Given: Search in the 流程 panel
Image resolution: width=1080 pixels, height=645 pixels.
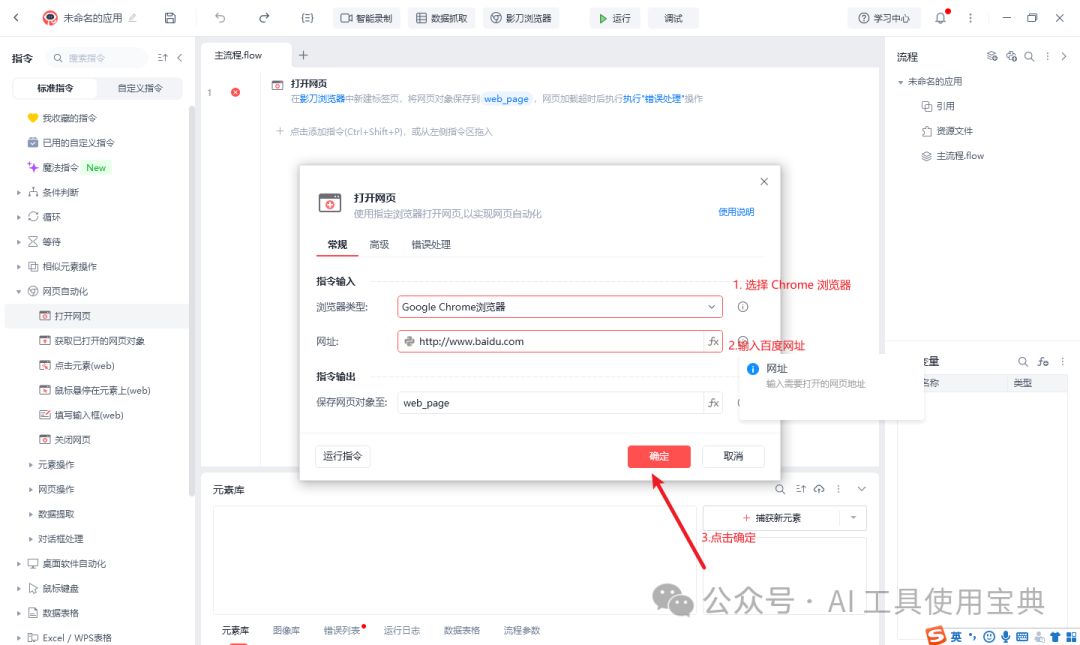Looking at the screenshot, I should [1029, 57].
